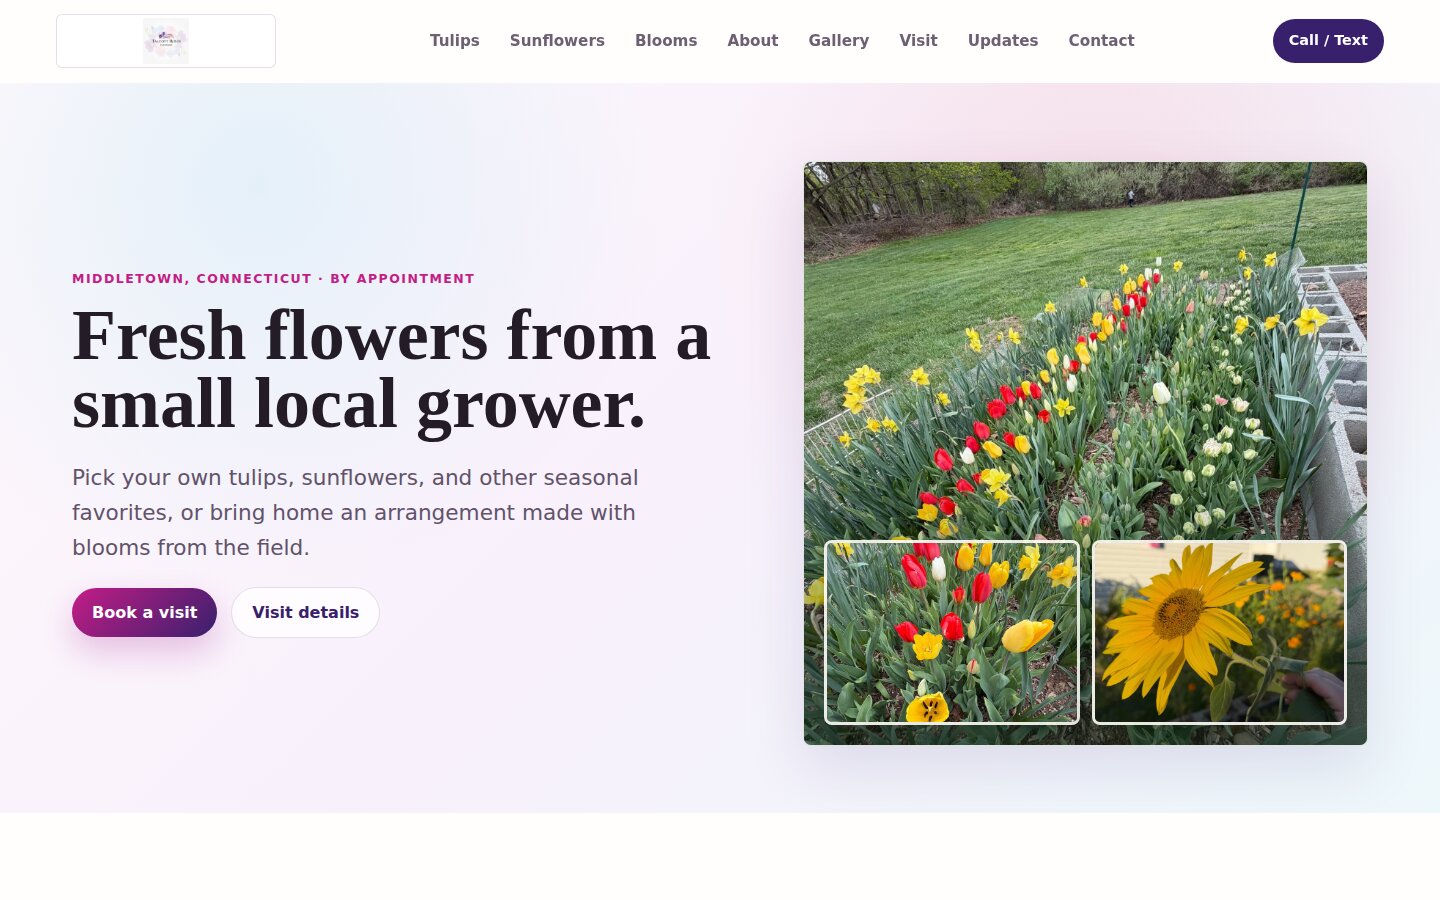Screen dimensions: 1440x900
Task: Click the Book a visit button
Action: (x=144, y=612)
